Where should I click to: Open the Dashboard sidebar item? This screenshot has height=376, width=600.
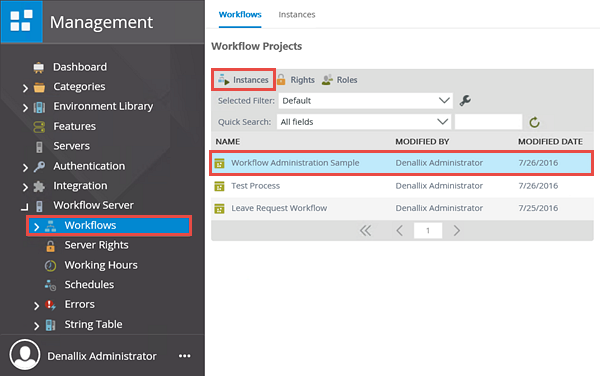point(70,67)
